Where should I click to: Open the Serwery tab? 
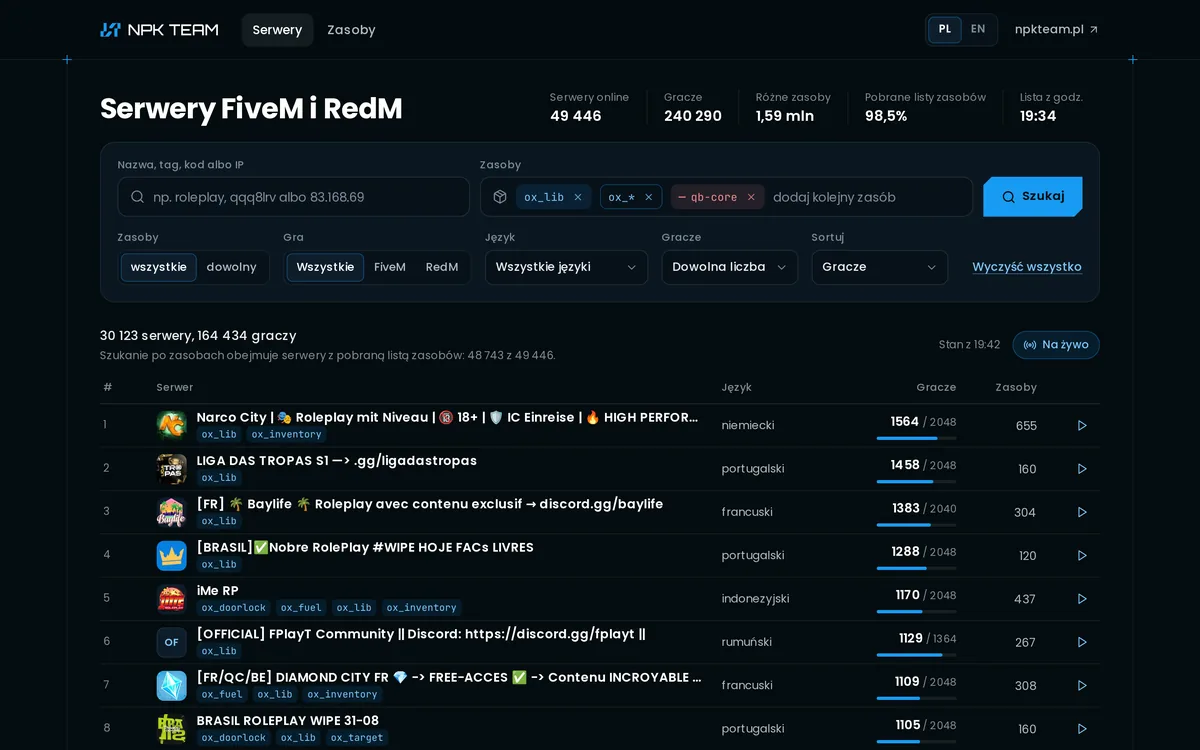(277, 30)
